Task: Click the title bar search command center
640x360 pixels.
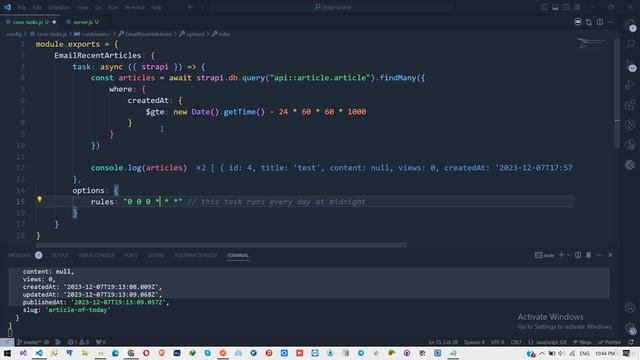Action: [x=333, y=7]
